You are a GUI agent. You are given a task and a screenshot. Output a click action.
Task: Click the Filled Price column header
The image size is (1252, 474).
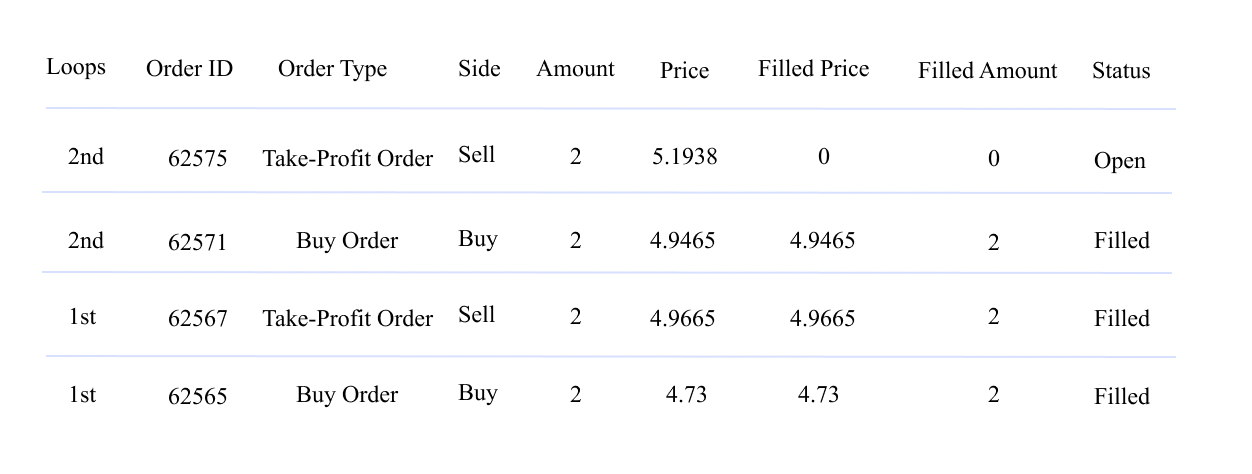tap(813, 69)
